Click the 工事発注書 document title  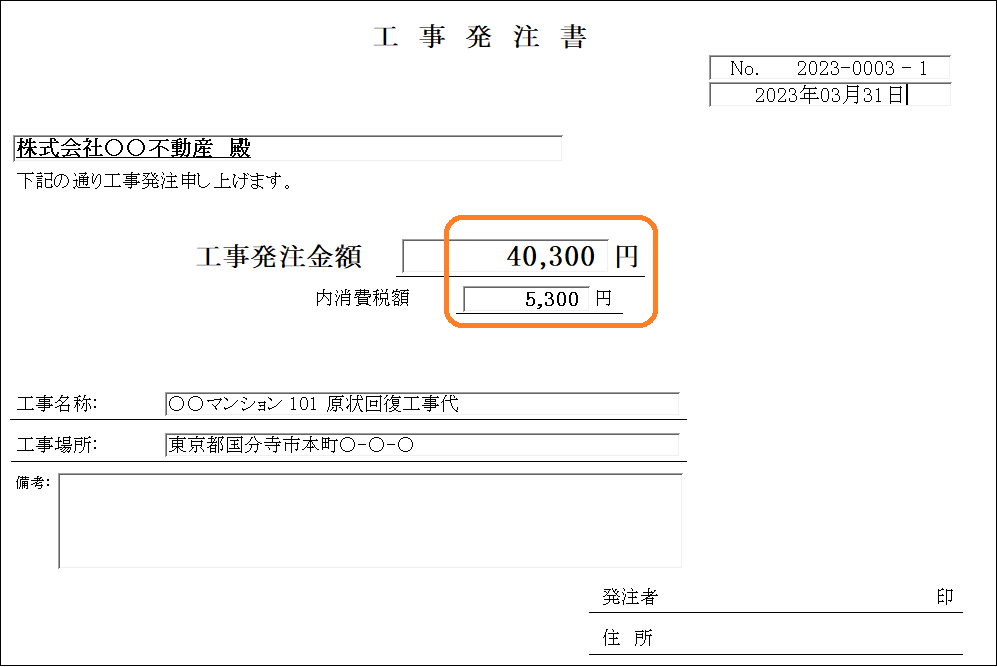(480, 38)
